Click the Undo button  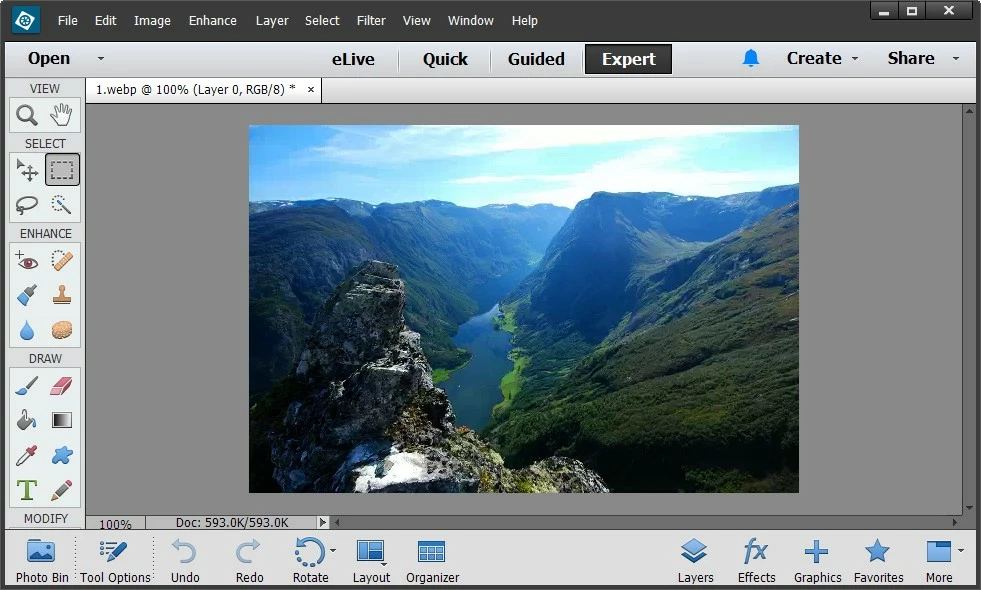[x=185, y=561]
